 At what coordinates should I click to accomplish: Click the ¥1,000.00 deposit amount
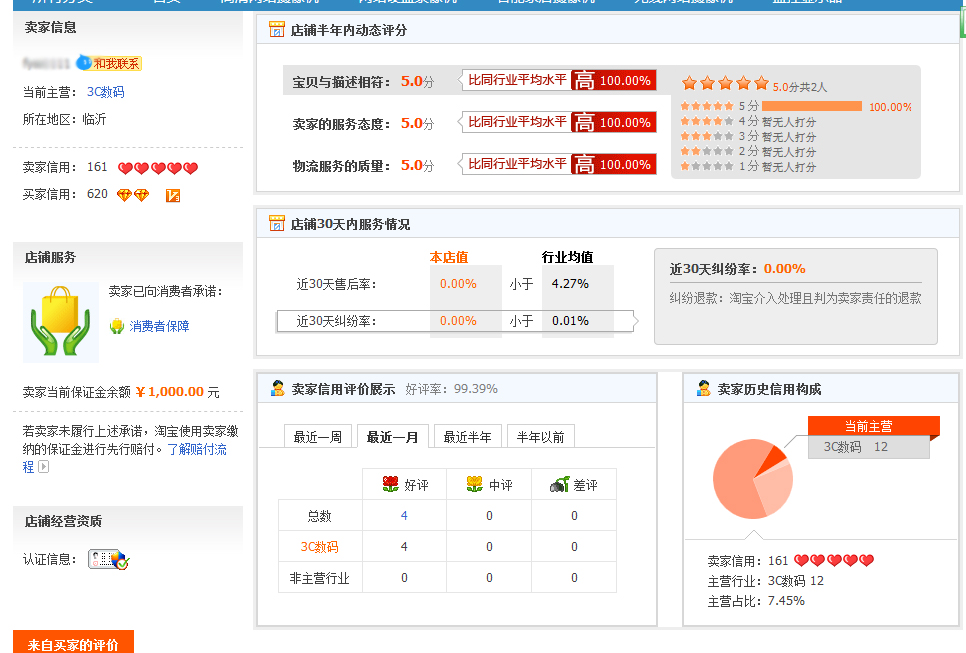(x=169, y=392)
